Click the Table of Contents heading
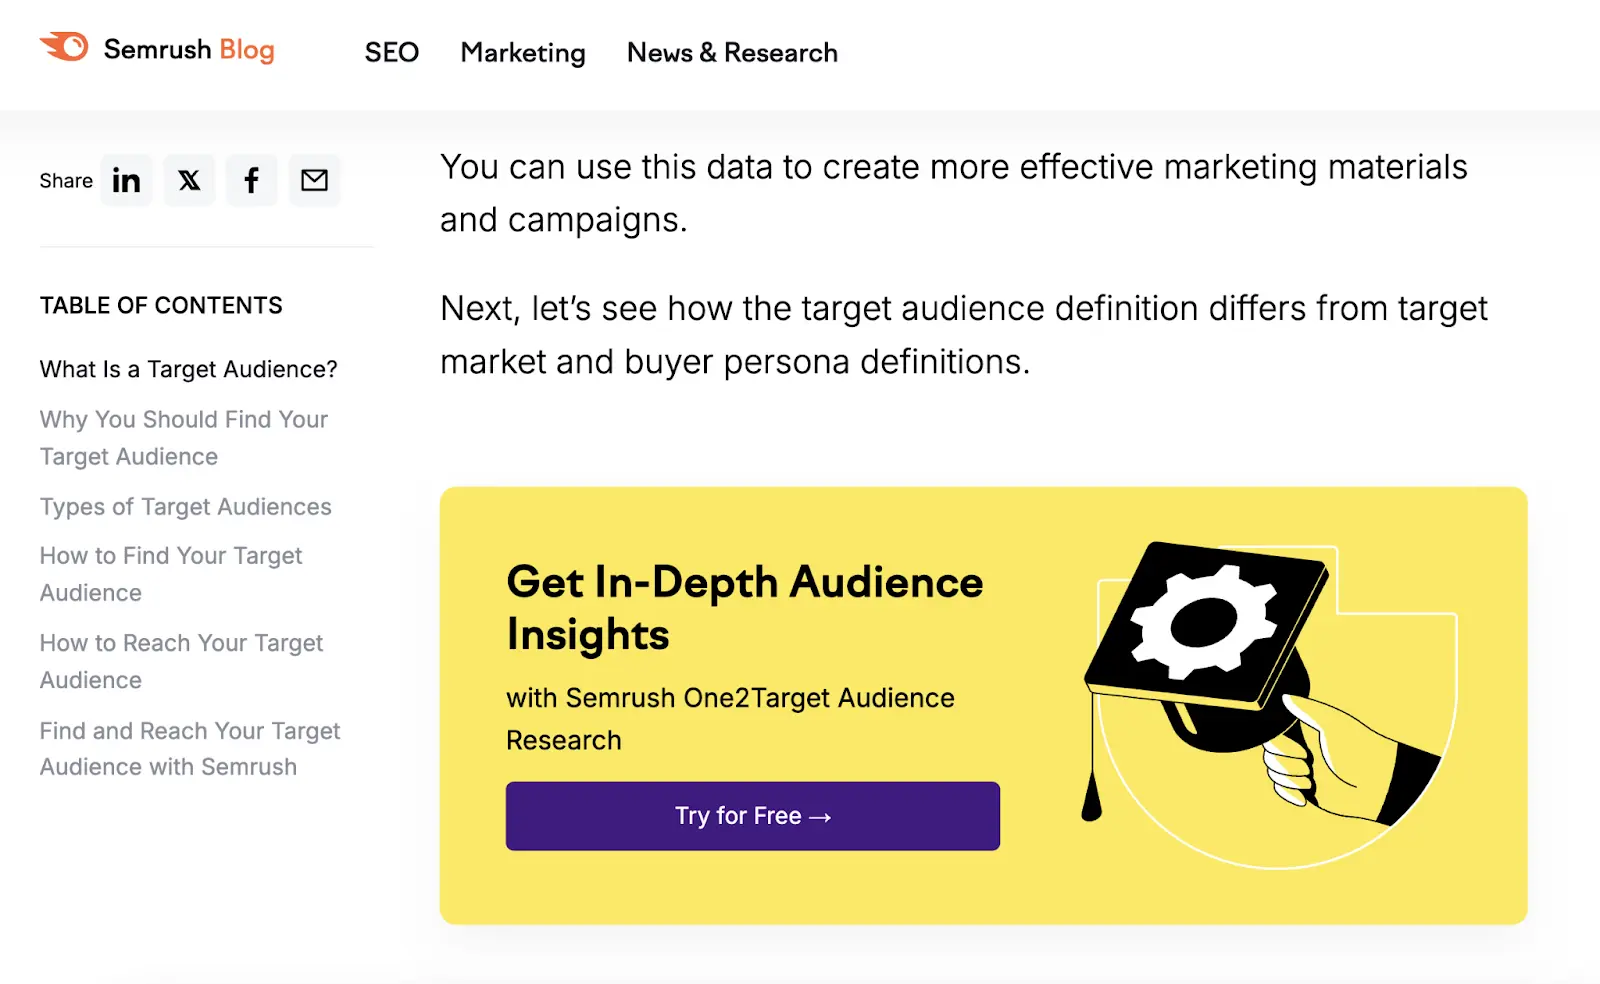Screen dimensions: 1600x984 pyautogui.click(x=160, y=305)
